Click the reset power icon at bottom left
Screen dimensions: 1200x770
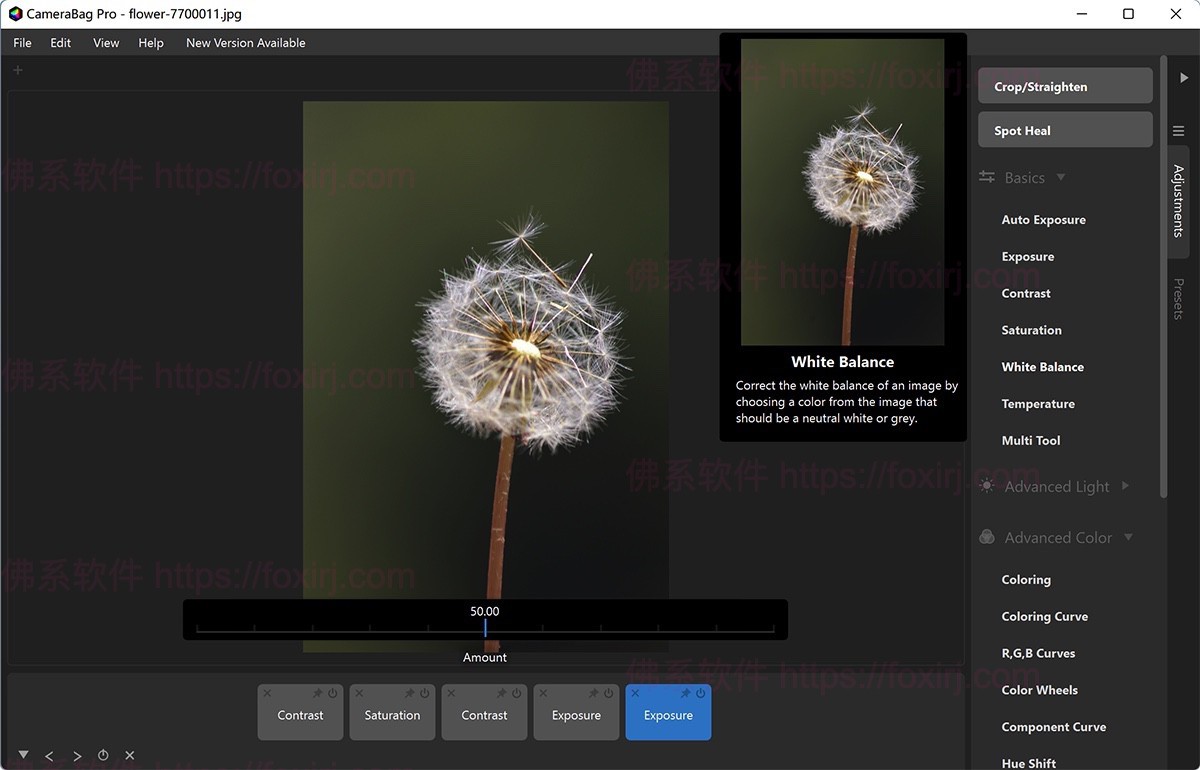102,756
